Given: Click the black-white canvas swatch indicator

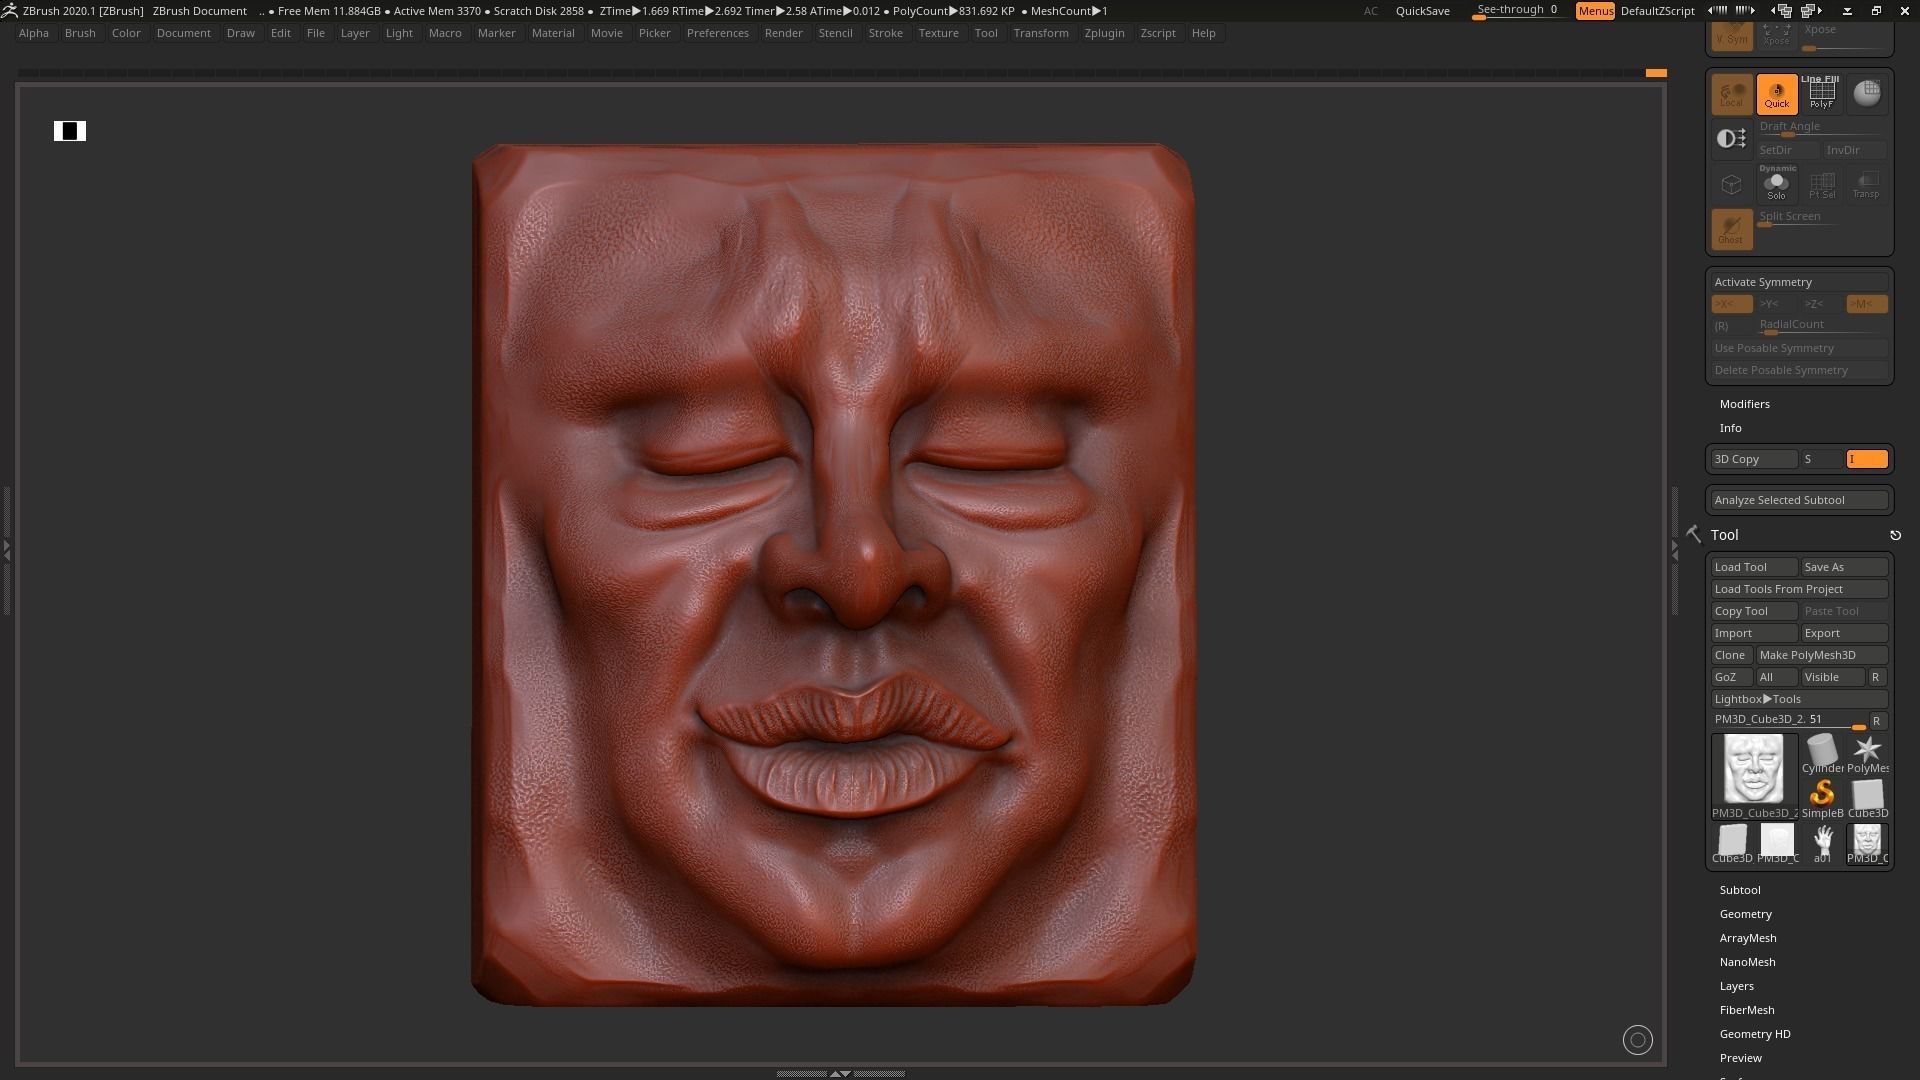Looking at the screenshot, I should click(x=70, y=131).
